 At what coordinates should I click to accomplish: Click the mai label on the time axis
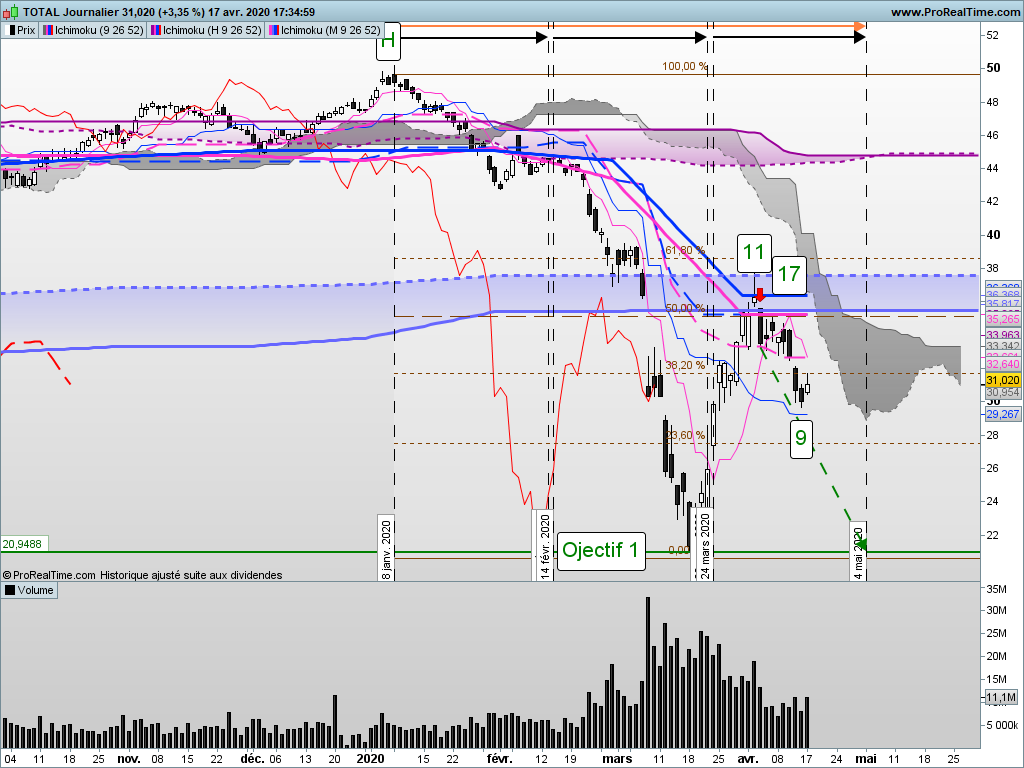pos(866,759)
